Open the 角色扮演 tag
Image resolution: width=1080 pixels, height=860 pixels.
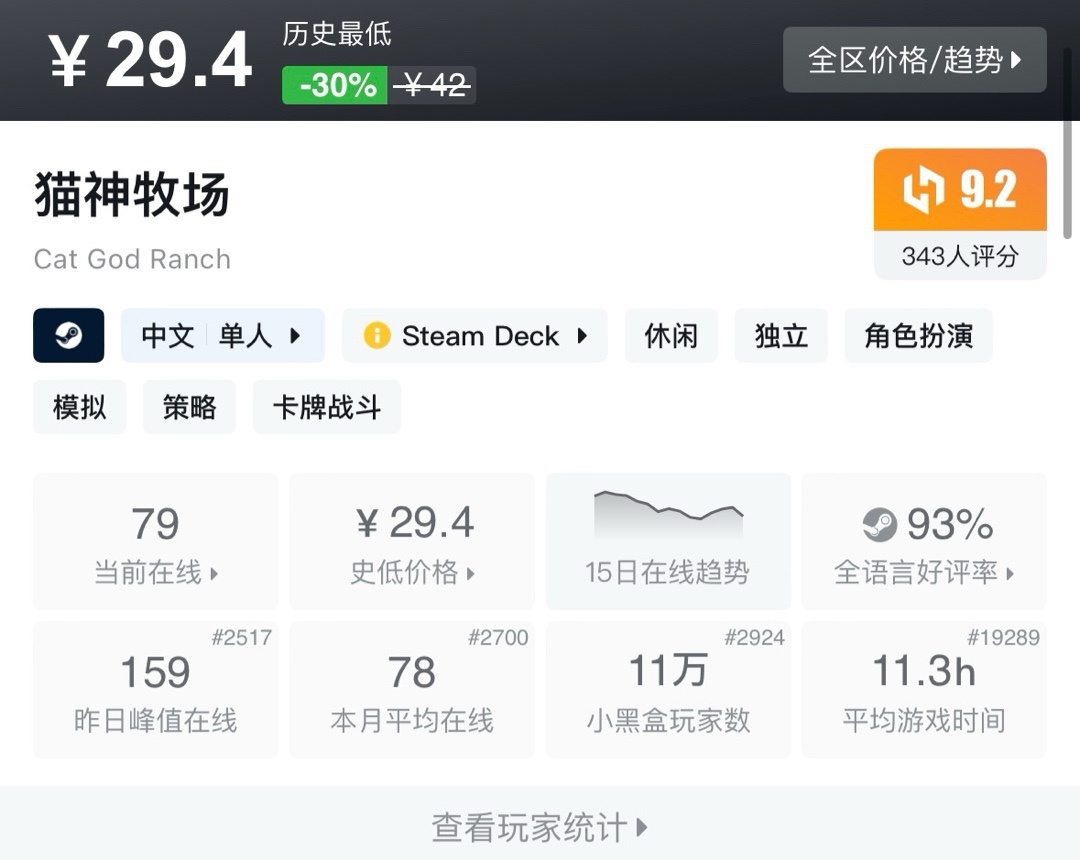click(918, 335)
